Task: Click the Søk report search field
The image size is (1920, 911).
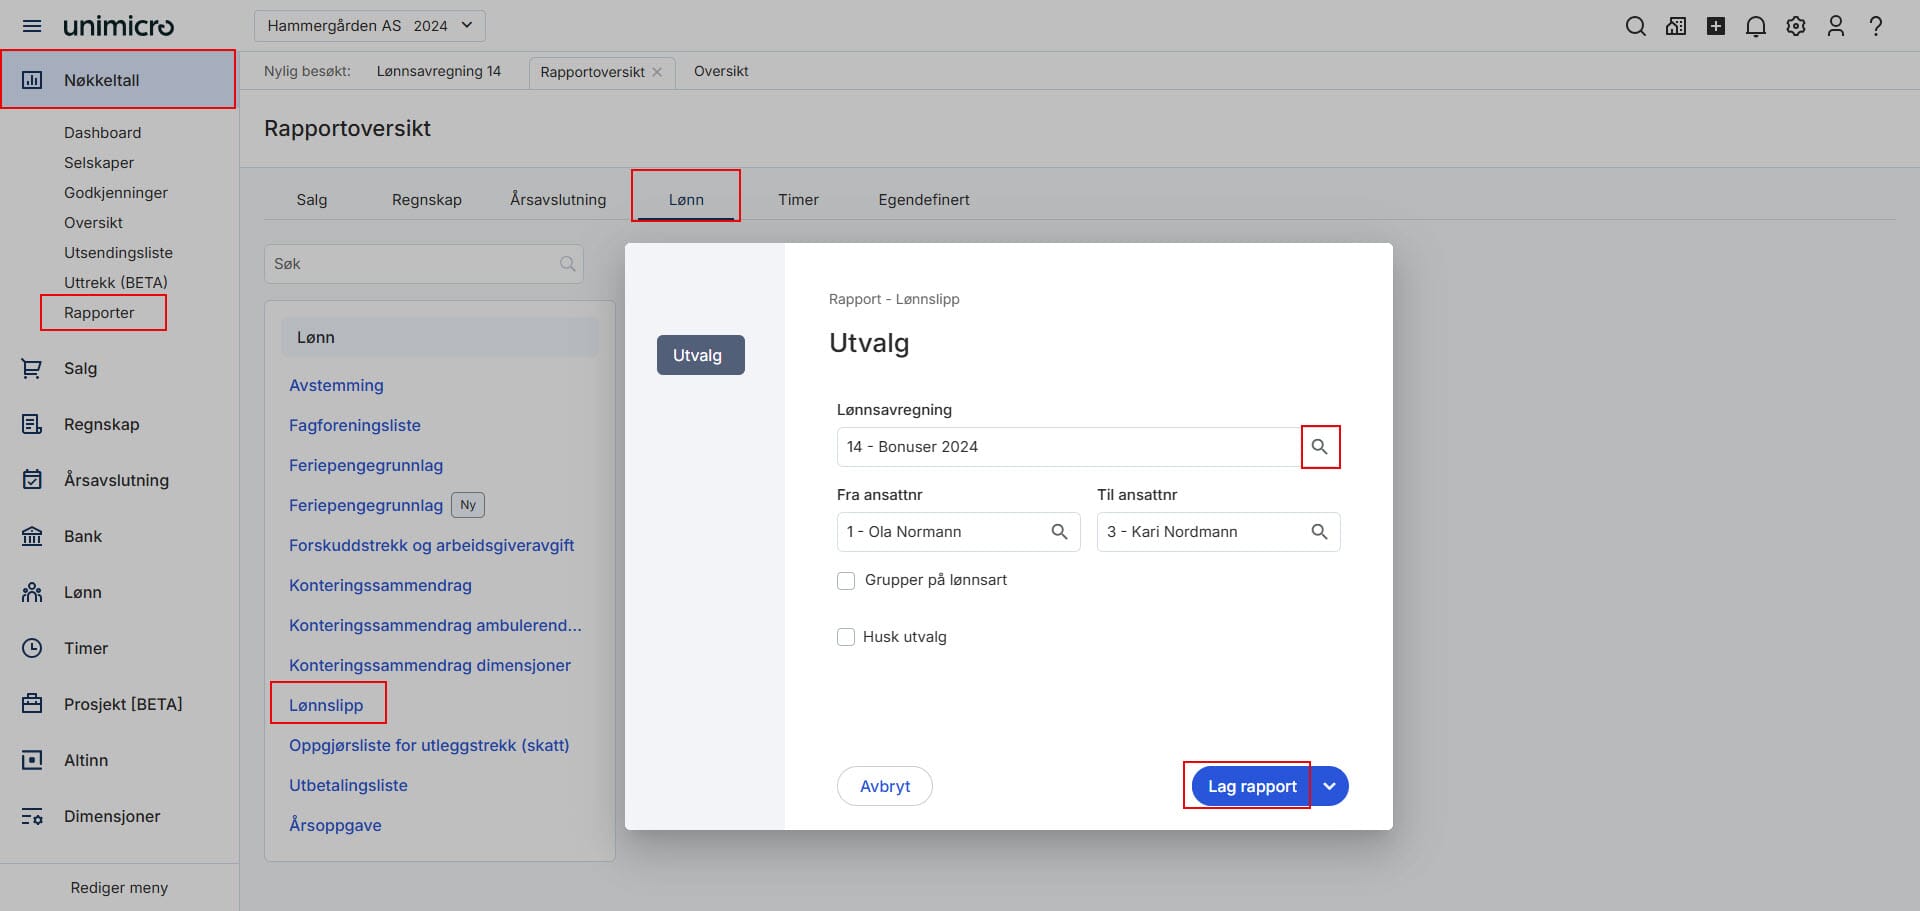Action: point(424,264)
